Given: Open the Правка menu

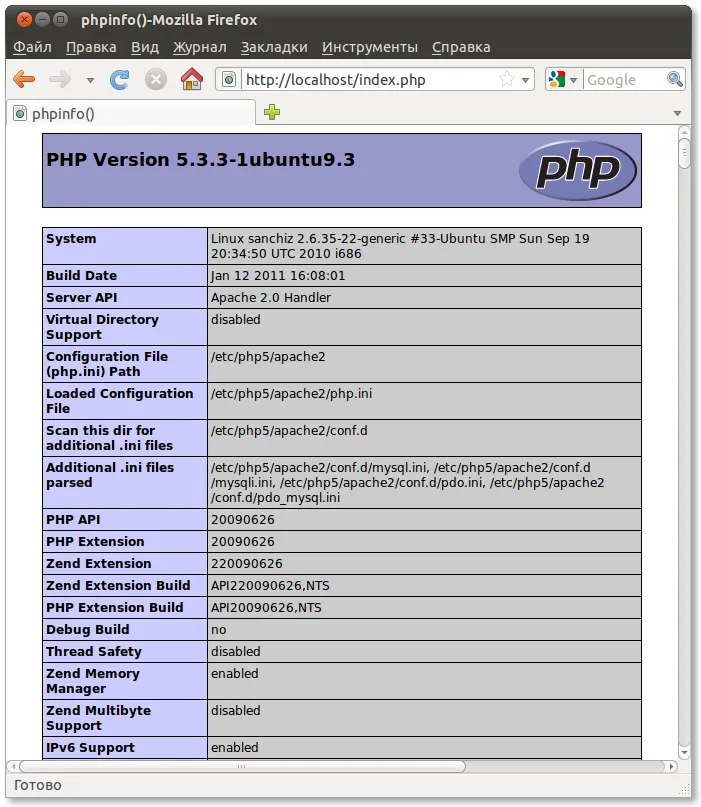Looking at the screenshot, I should pyautogui.click(x=91, y=47).
